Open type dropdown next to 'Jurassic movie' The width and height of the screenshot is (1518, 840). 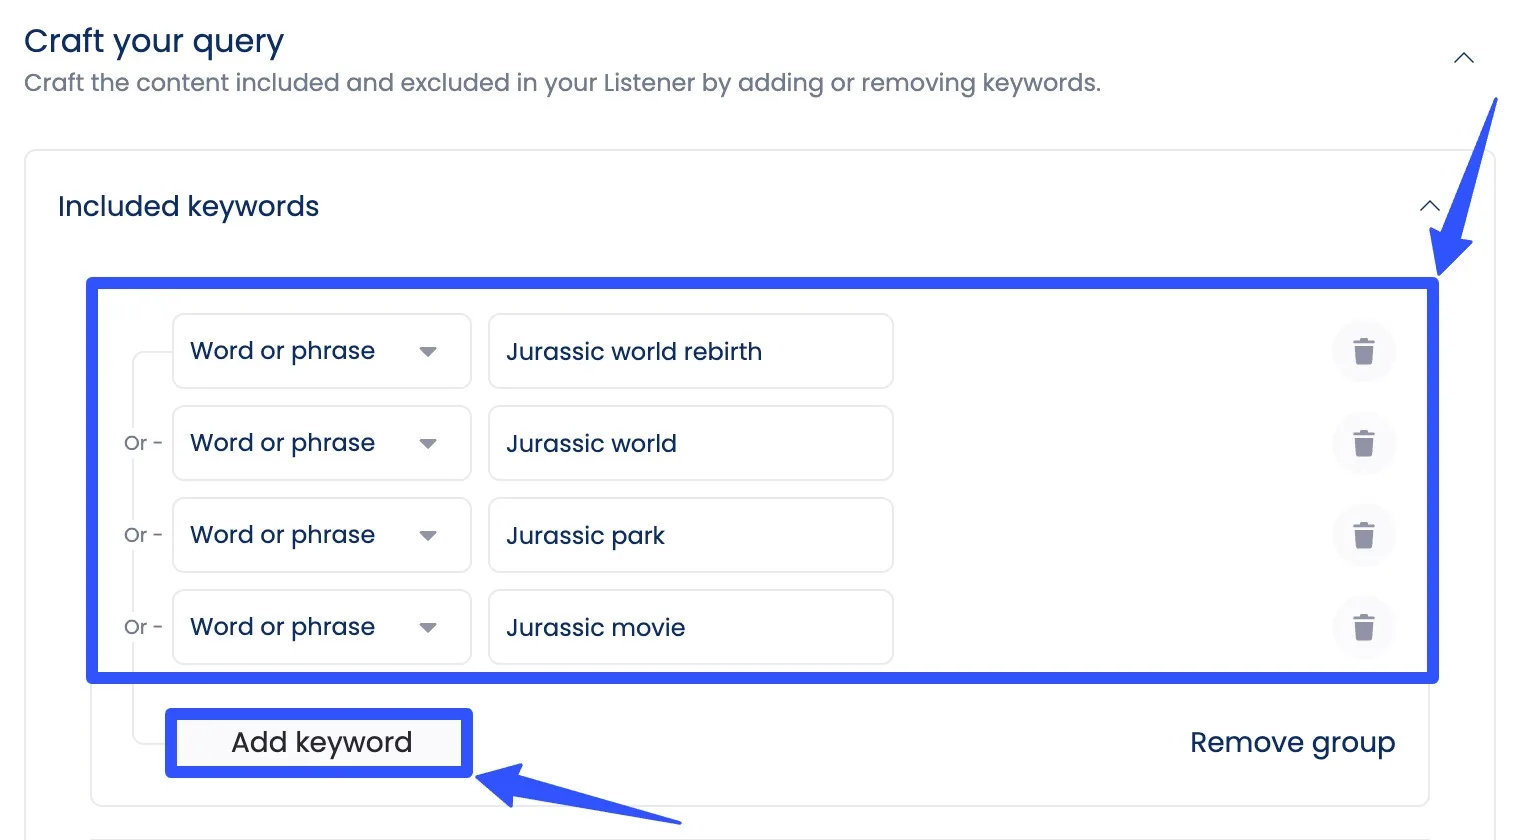pos(321,627)
